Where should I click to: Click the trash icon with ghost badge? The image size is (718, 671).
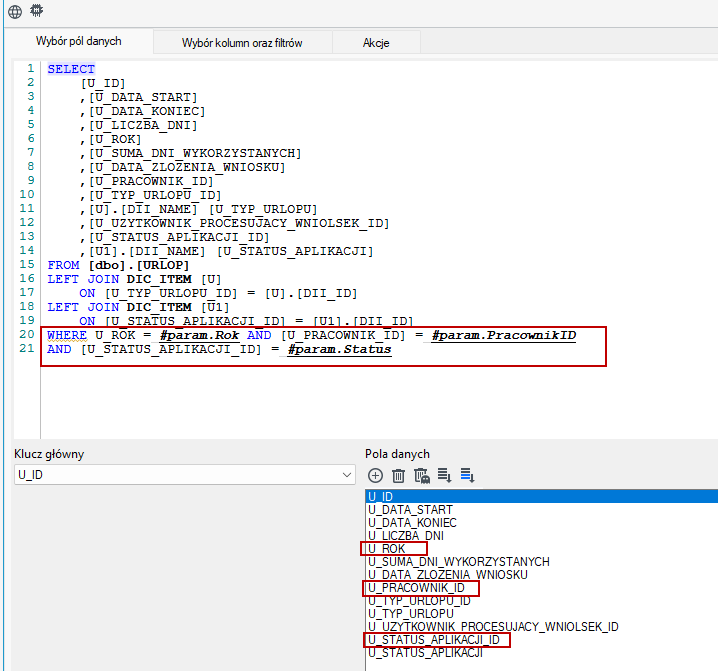[422, 476]
